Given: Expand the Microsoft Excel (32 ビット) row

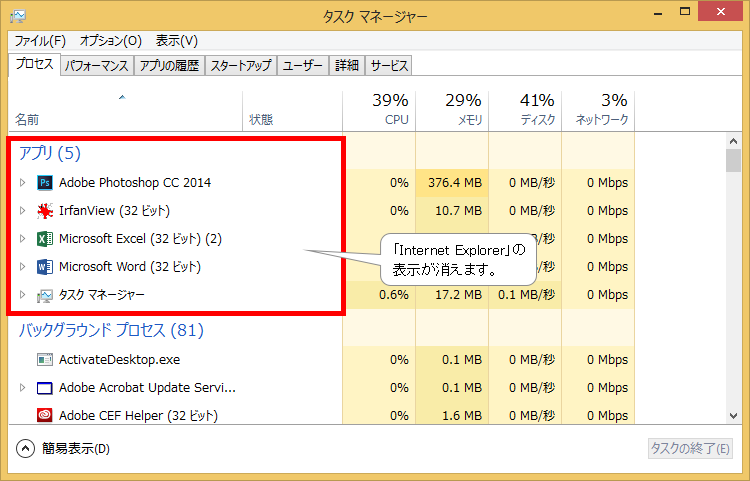Looking at the screenshot, I should click(22, 239).
